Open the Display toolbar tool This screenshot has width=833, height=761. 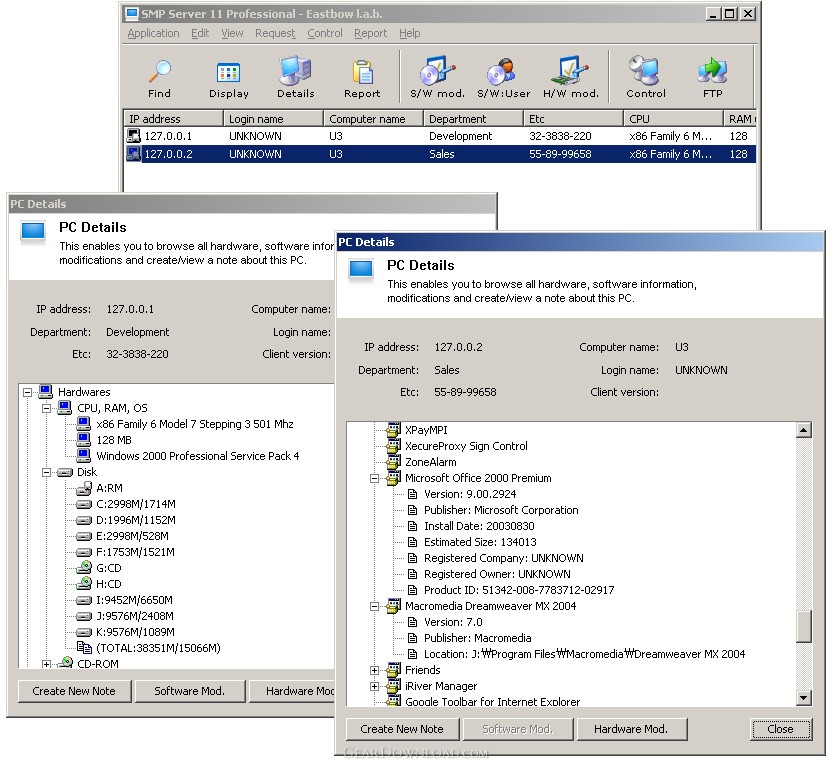coord(229,77)
